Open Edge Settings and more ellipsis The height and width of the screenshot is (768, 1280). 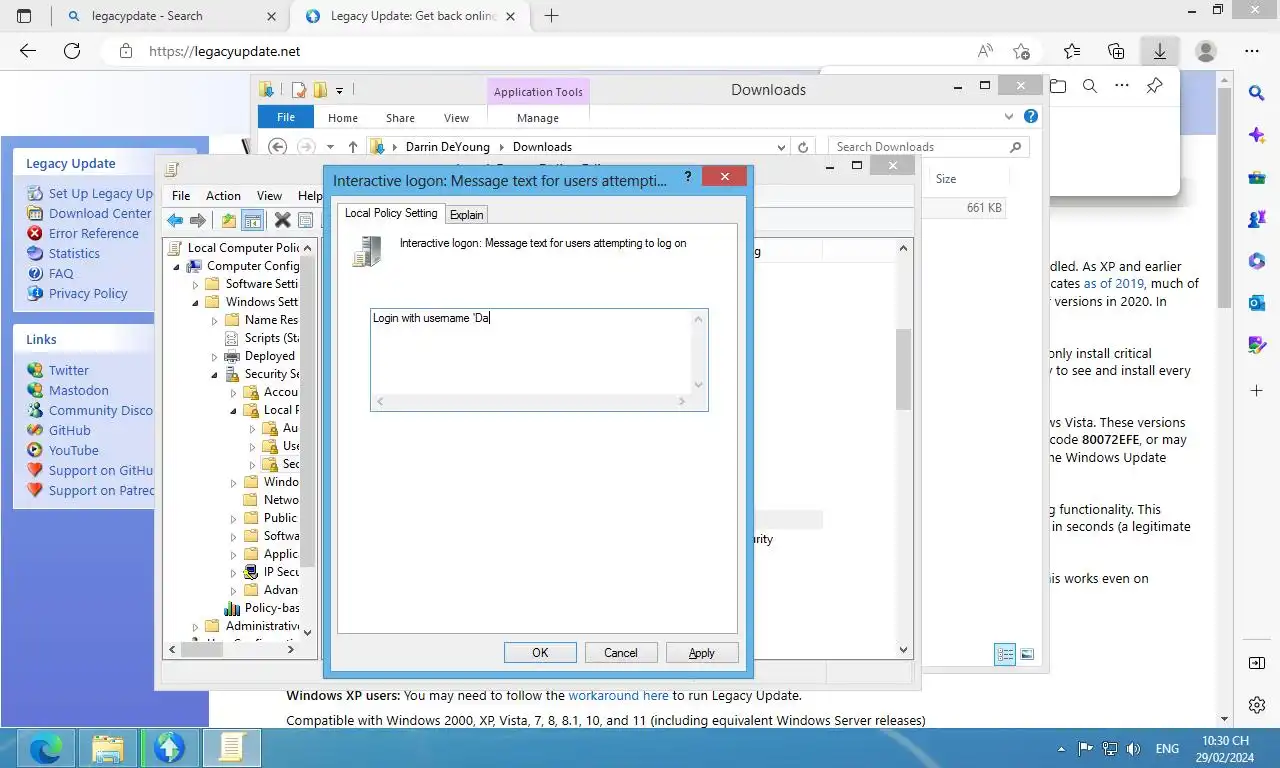[1252, 51]
